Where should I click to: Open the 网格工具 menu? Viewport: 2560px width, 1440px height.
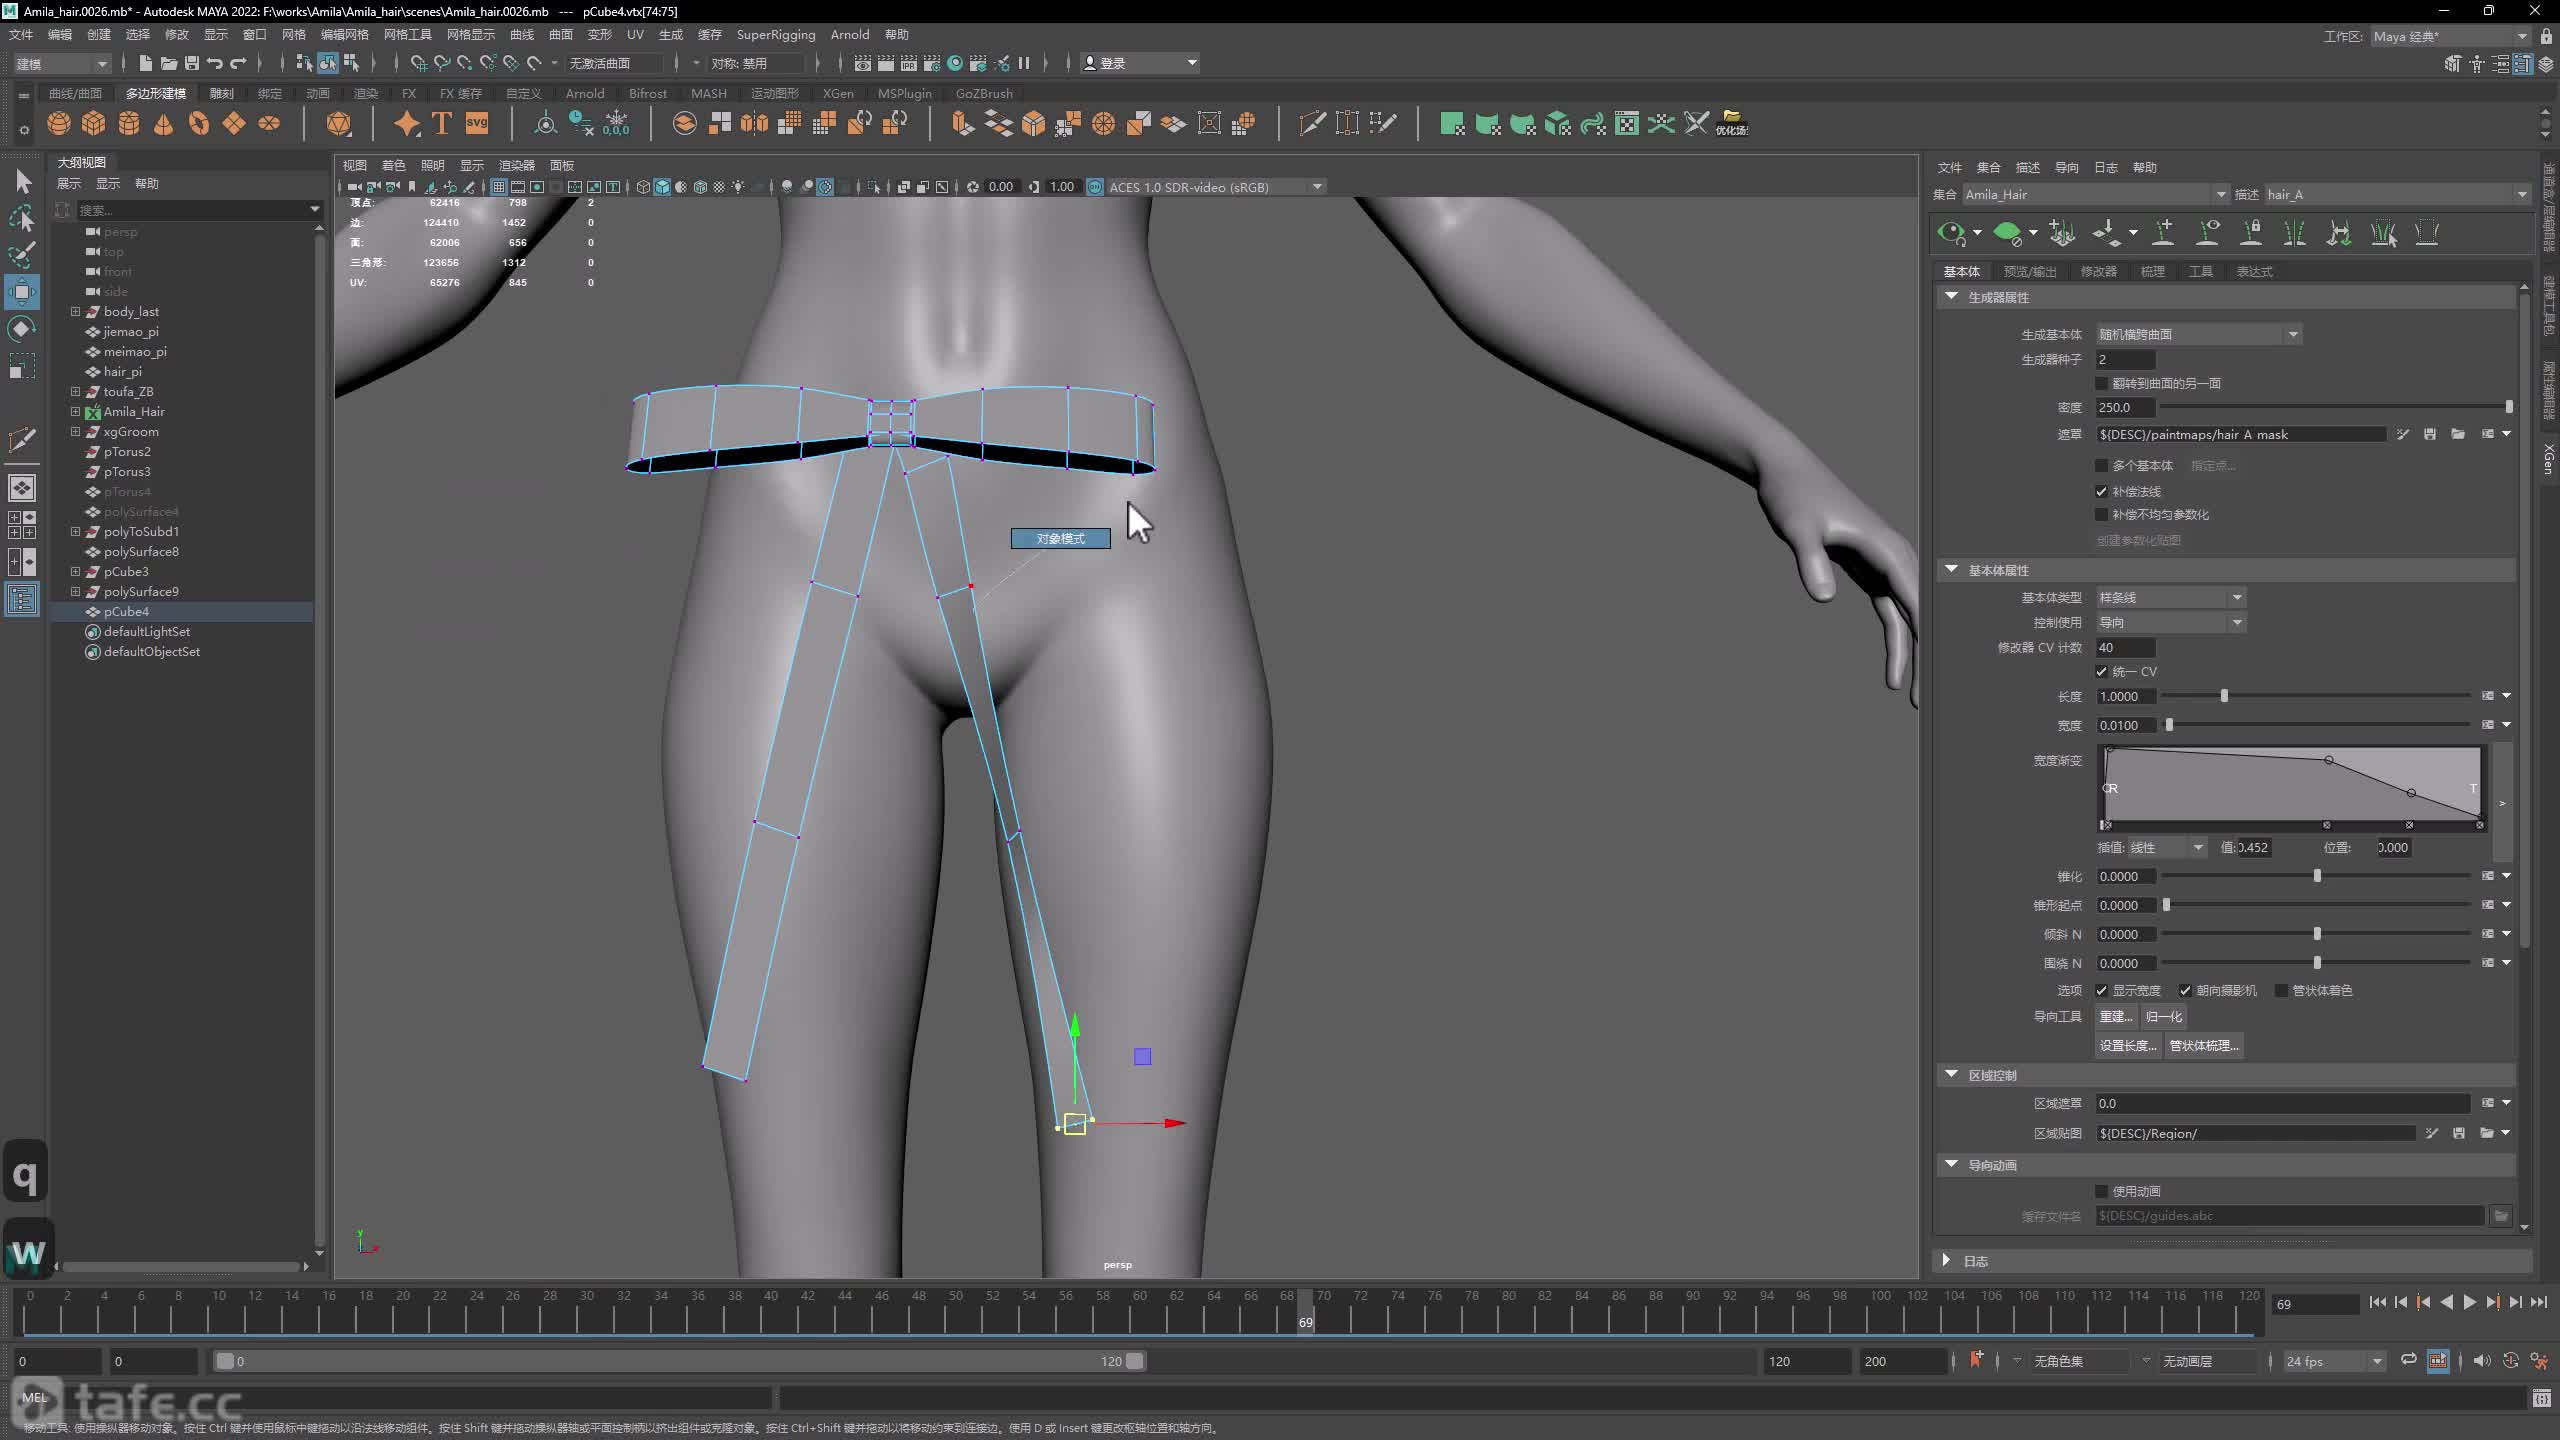[x=407, y=34]
